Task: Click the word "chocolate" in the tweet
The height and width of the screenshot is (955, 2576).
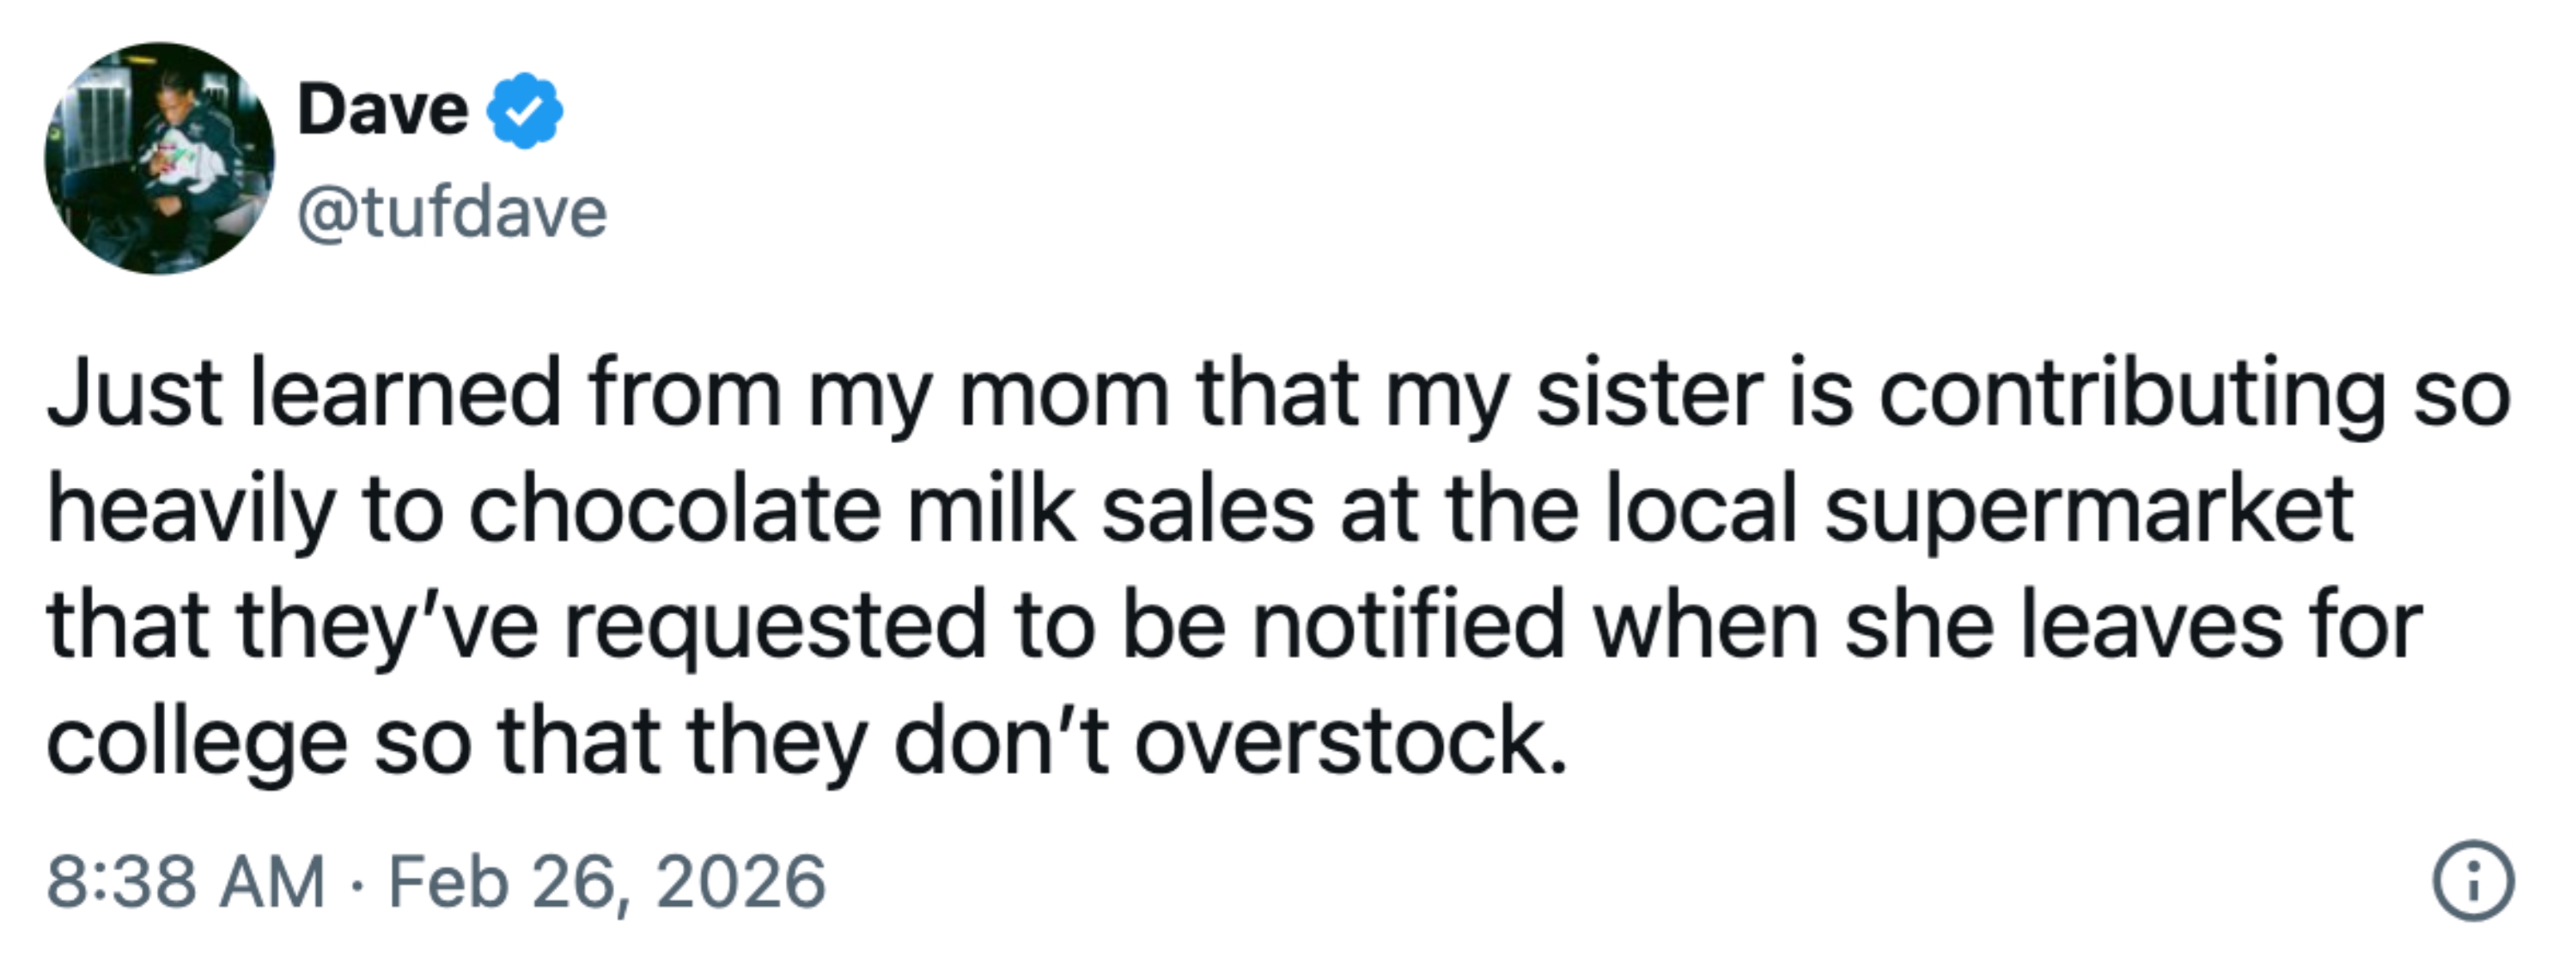Action: (x=675, y=510)
